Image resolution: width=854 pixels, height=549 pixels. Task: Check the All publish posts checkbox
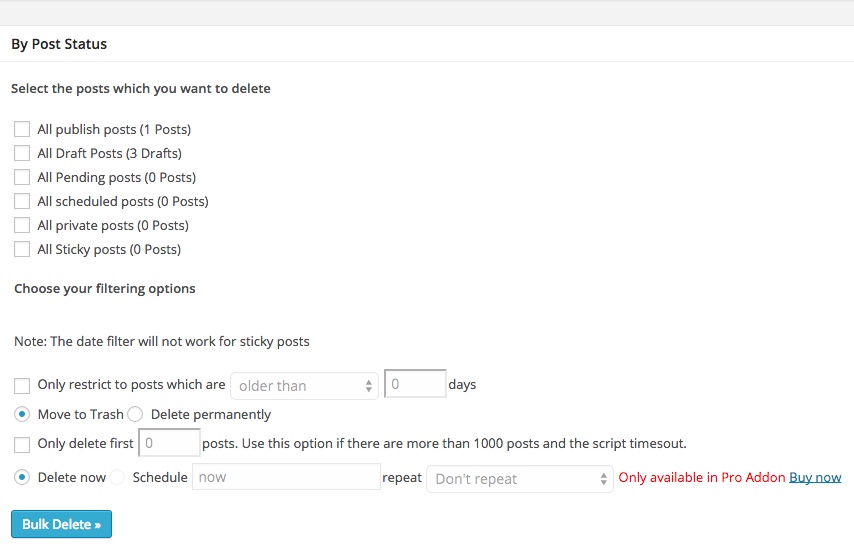coord(22,129)
